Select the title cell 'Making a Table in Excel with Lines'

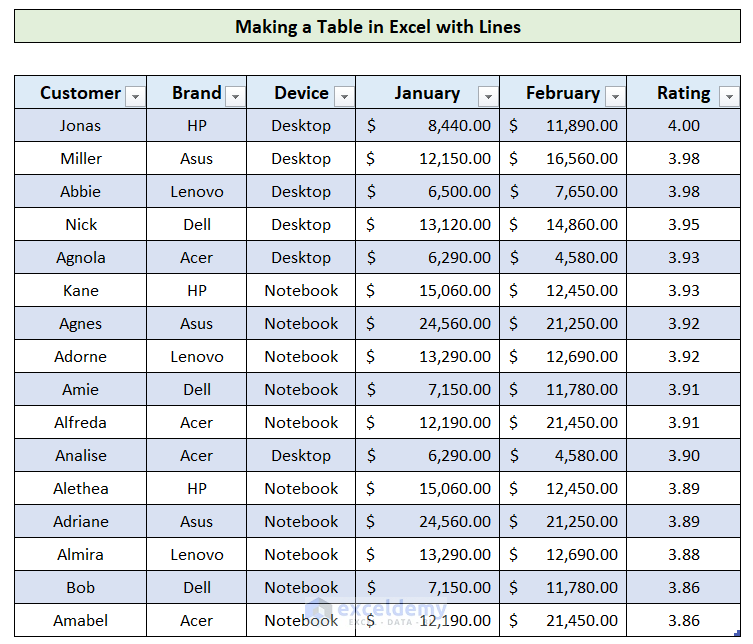point(377,27)
